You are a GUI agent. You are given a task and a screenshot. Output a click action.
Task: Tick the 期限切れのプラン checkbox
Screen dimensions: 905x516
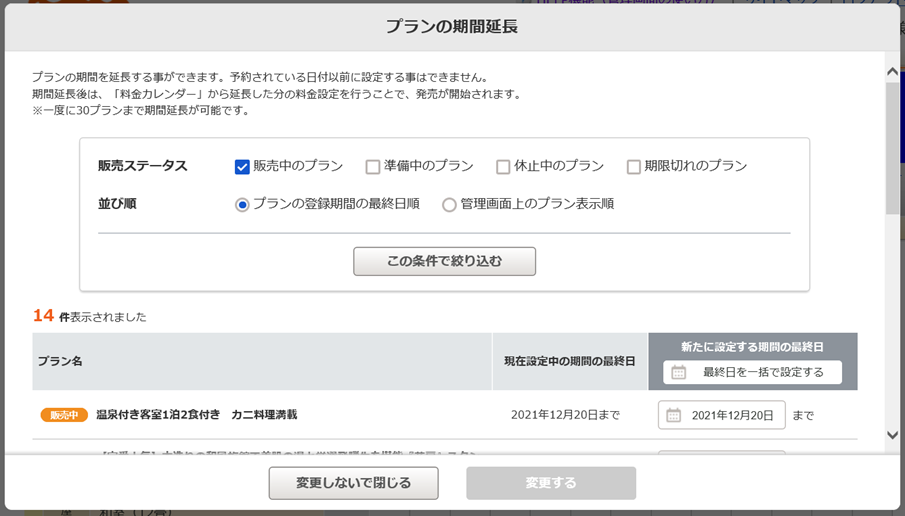[634, 167]
